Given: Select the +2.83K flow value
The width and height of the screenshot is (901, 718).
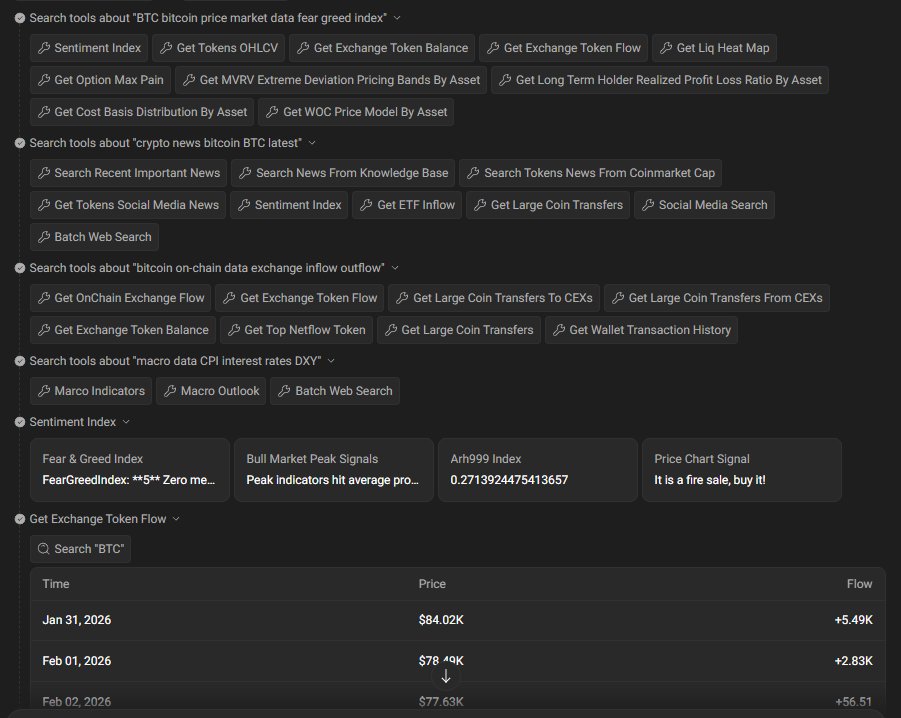Looking at the screenshot, I should (x=853, y=661).
